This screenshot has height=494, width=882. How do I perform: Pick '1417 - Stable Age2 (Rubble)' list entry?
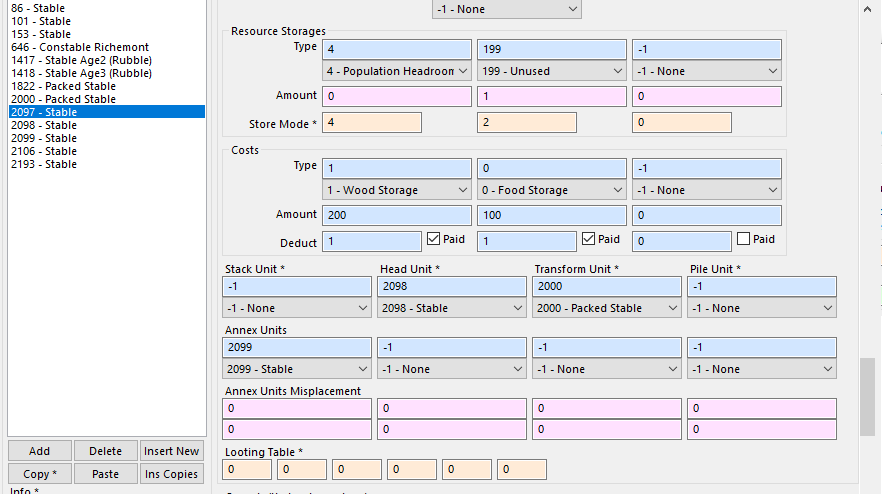coord(82,60)
